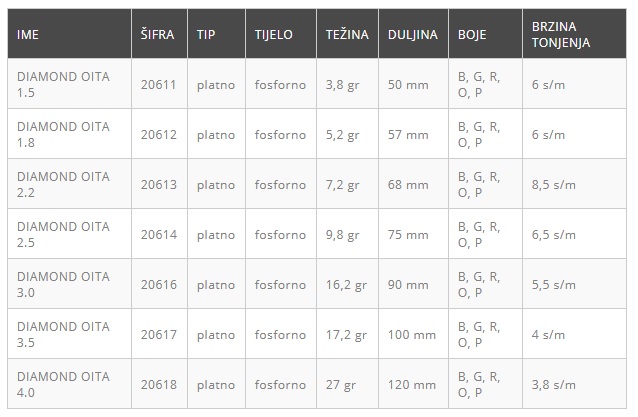The height and width of the screenshot is (417, 638).
Task: Click the ŠIFRA column header
Action: (x=157, y=34)
